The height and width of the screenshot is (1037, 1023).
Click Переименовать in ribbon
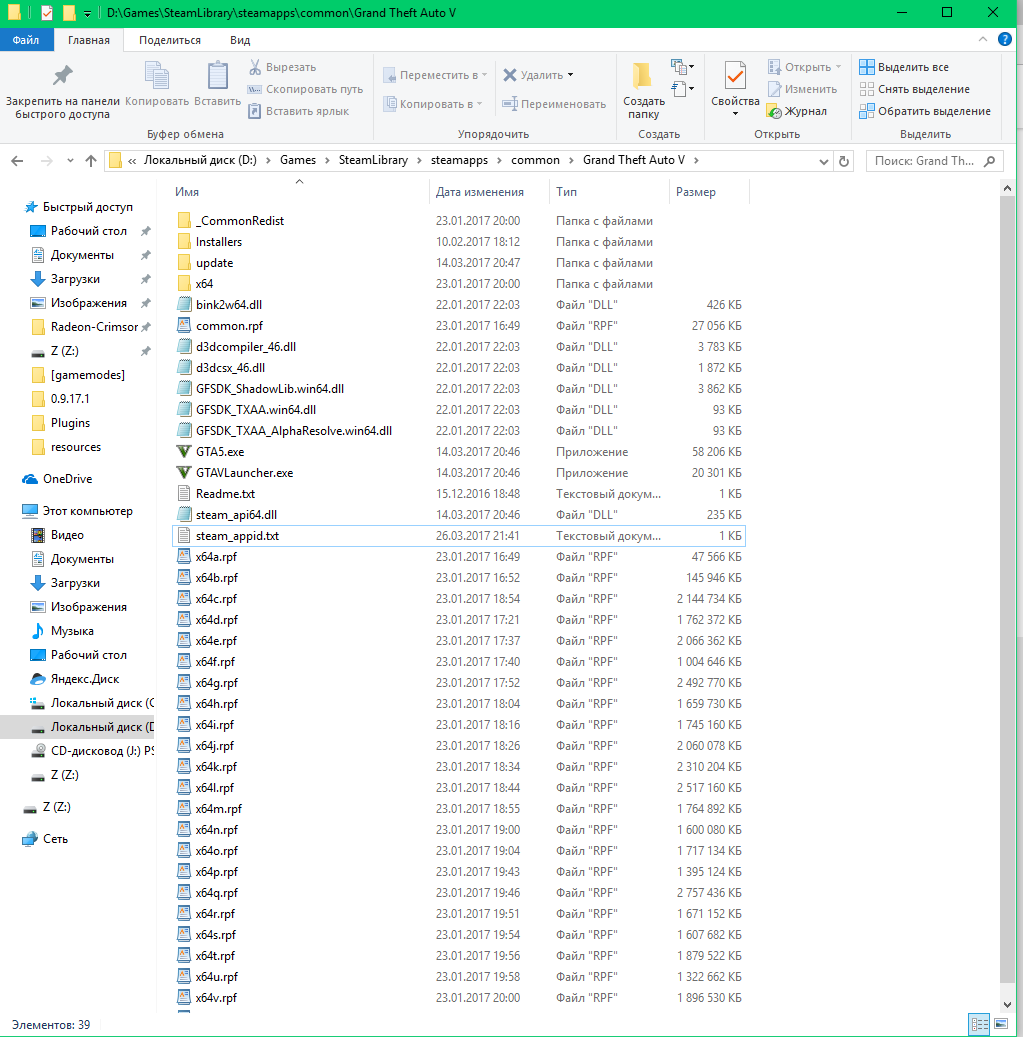pos(554,104)
